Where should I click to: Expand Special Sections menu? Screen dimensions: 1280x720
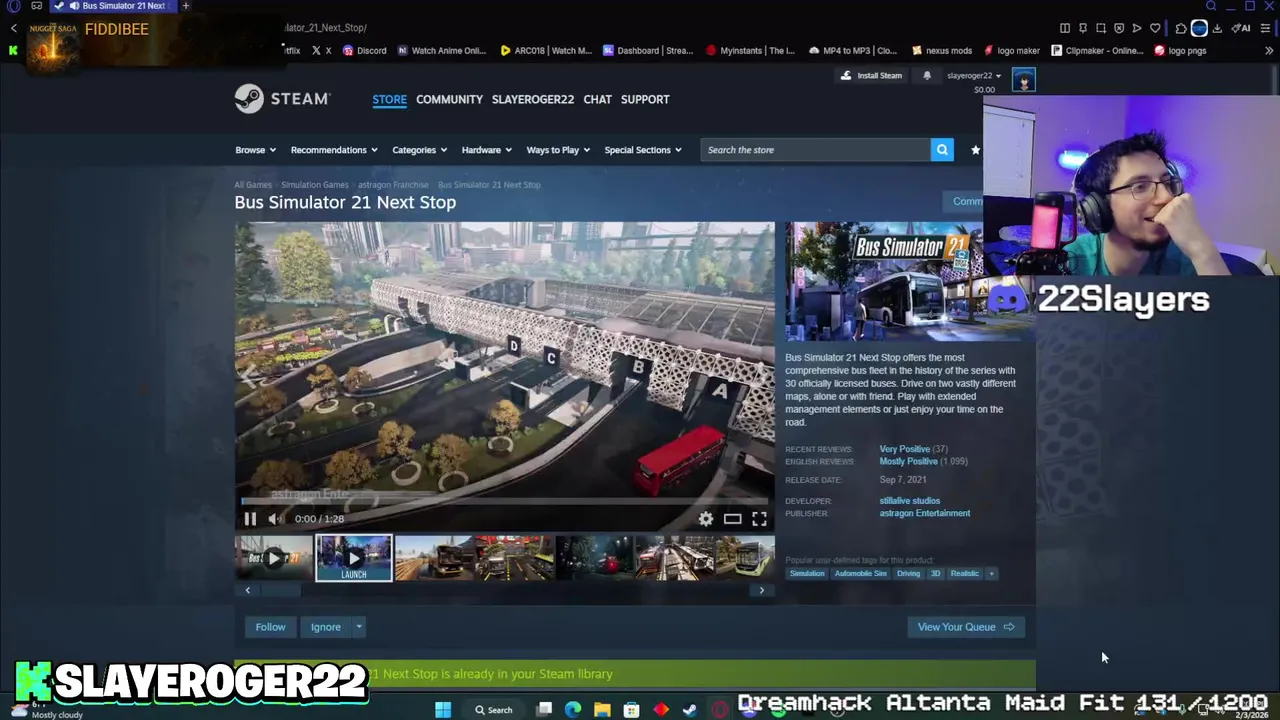coord(643,150)
